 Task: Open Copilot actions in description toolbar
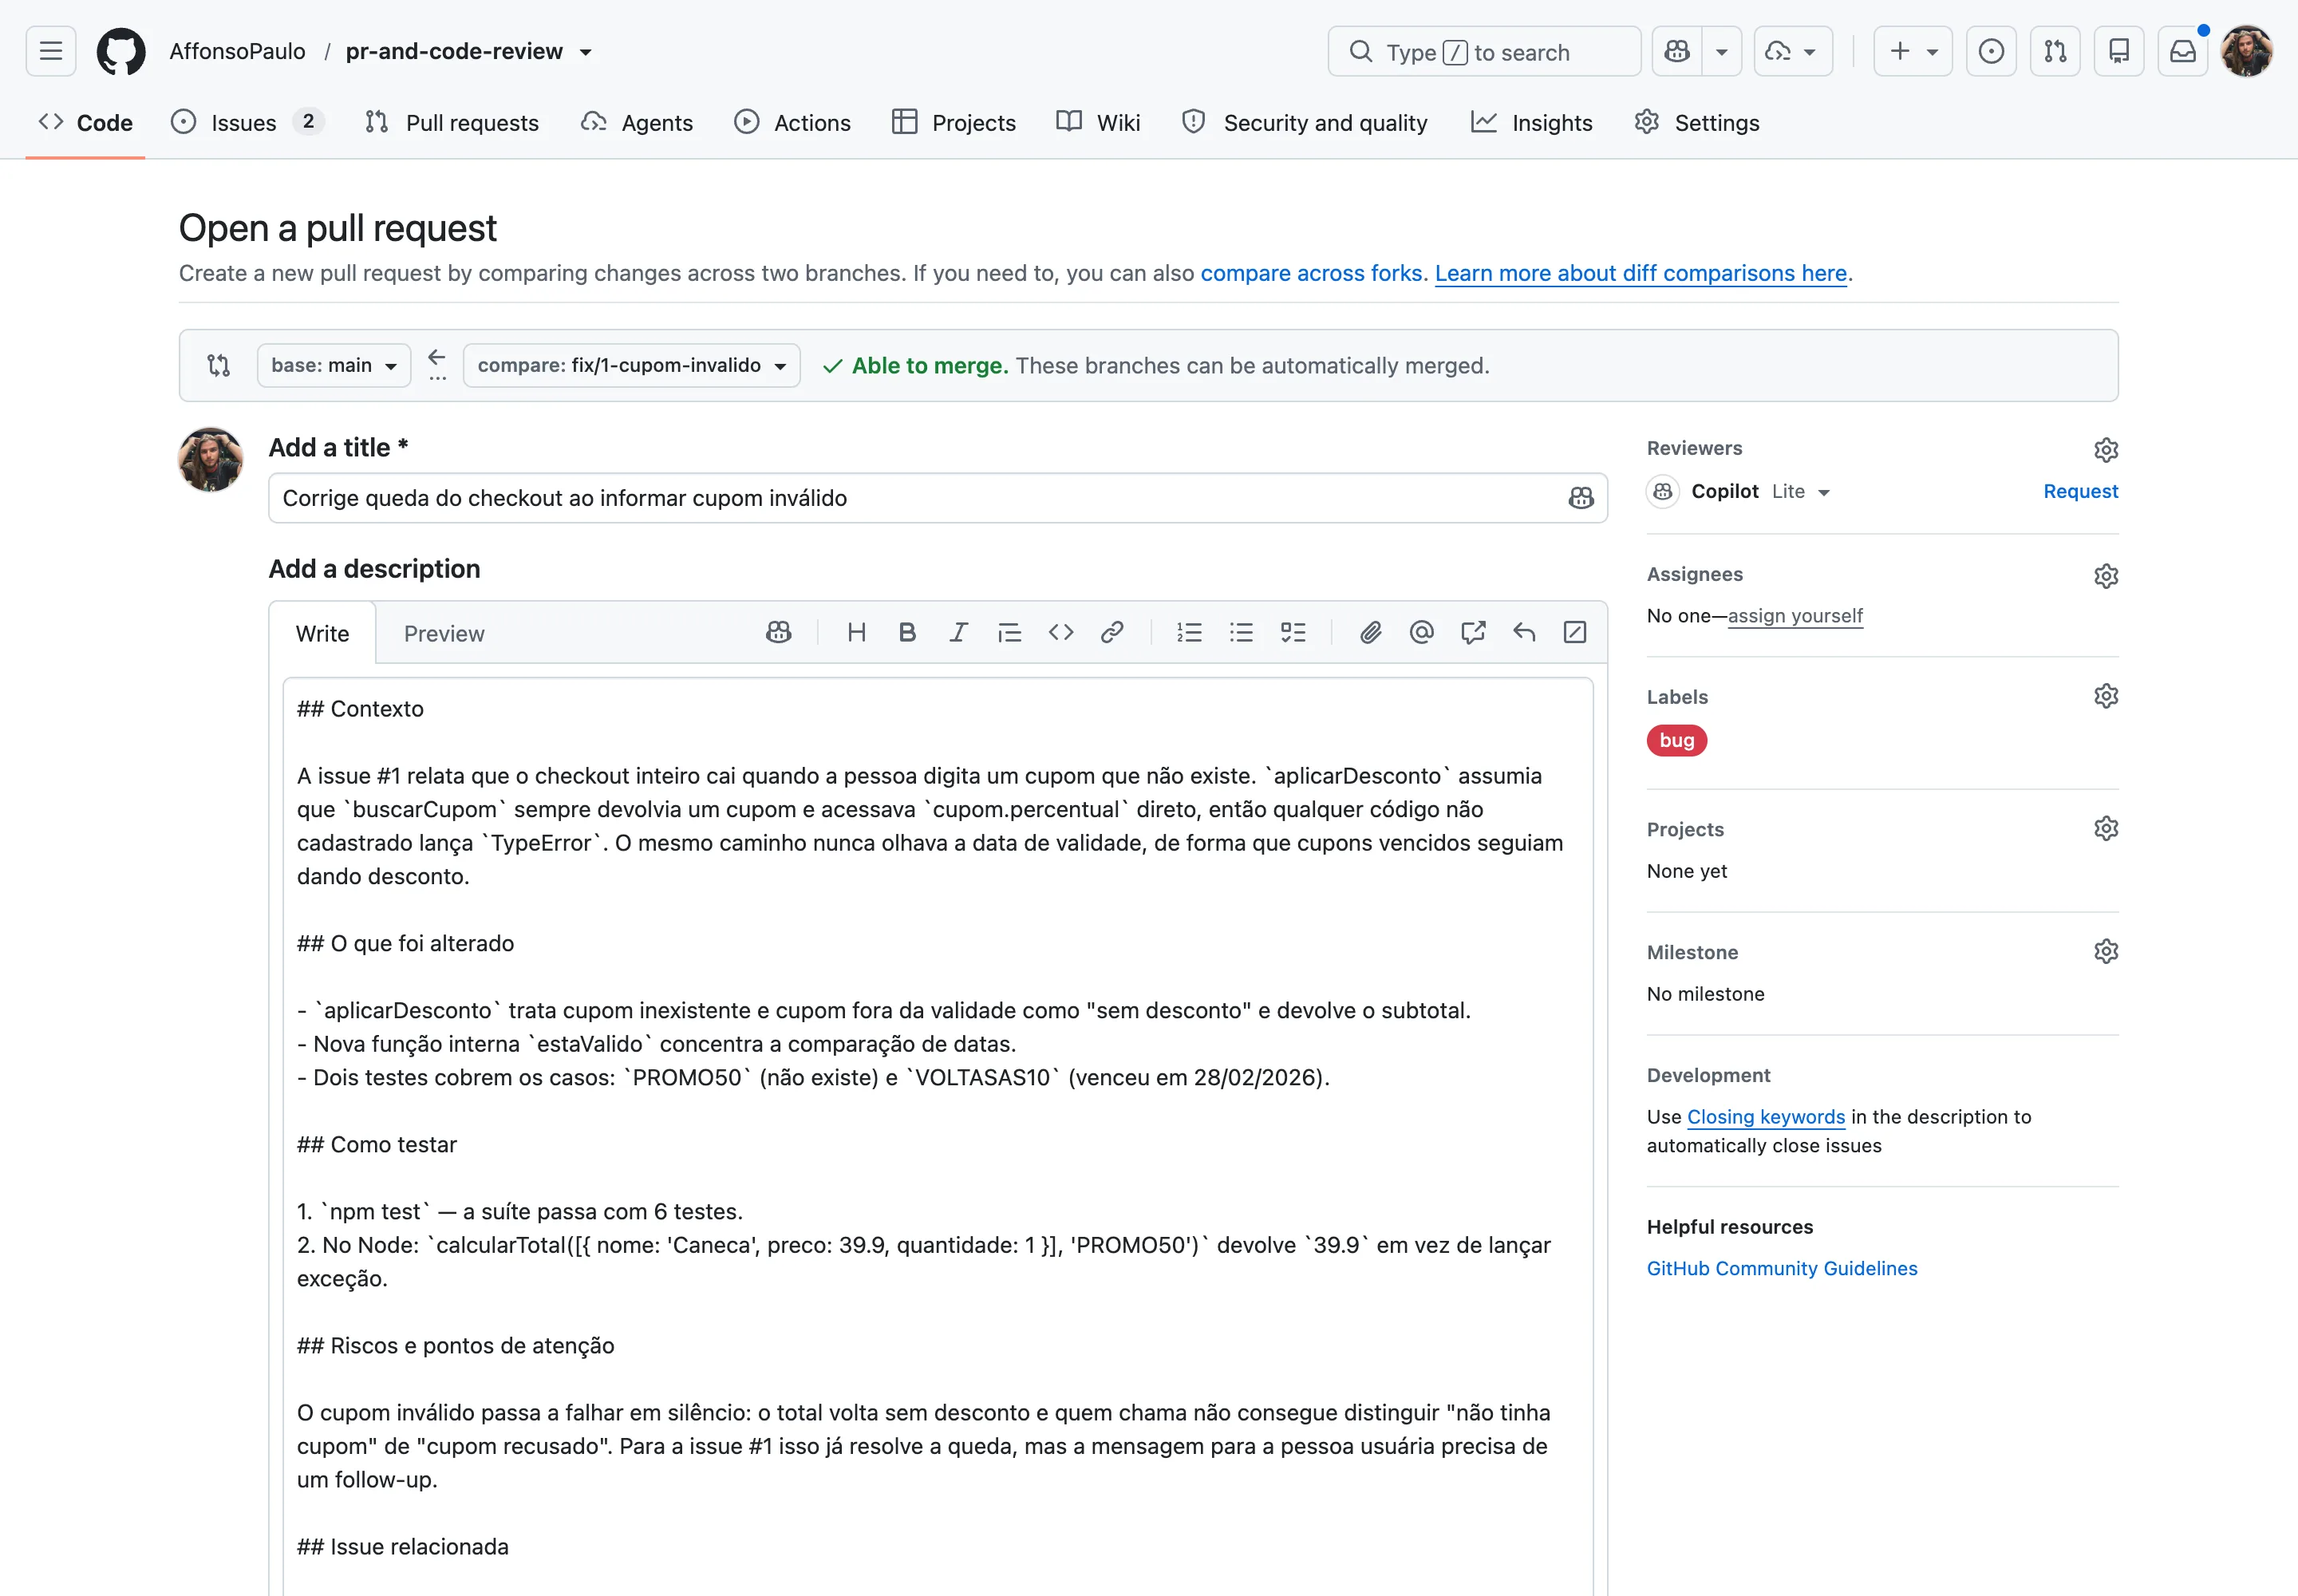[x=778, y=632]
